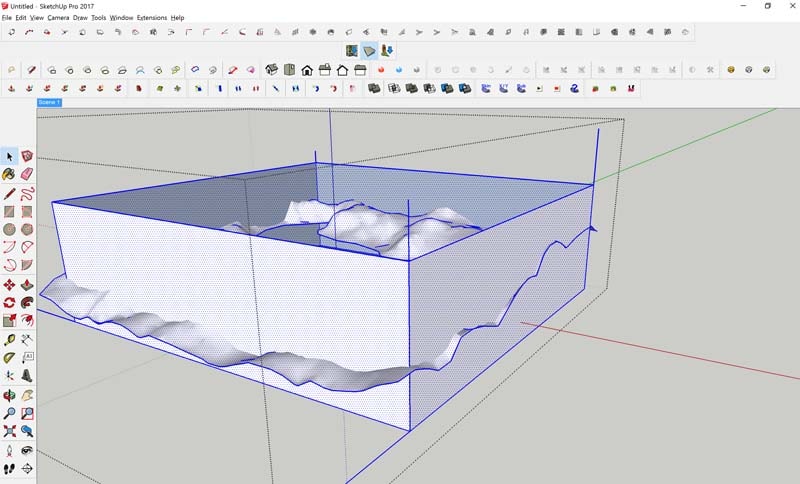
Task: Select the Tape Measure tool
Action: [x=9, y=340]
